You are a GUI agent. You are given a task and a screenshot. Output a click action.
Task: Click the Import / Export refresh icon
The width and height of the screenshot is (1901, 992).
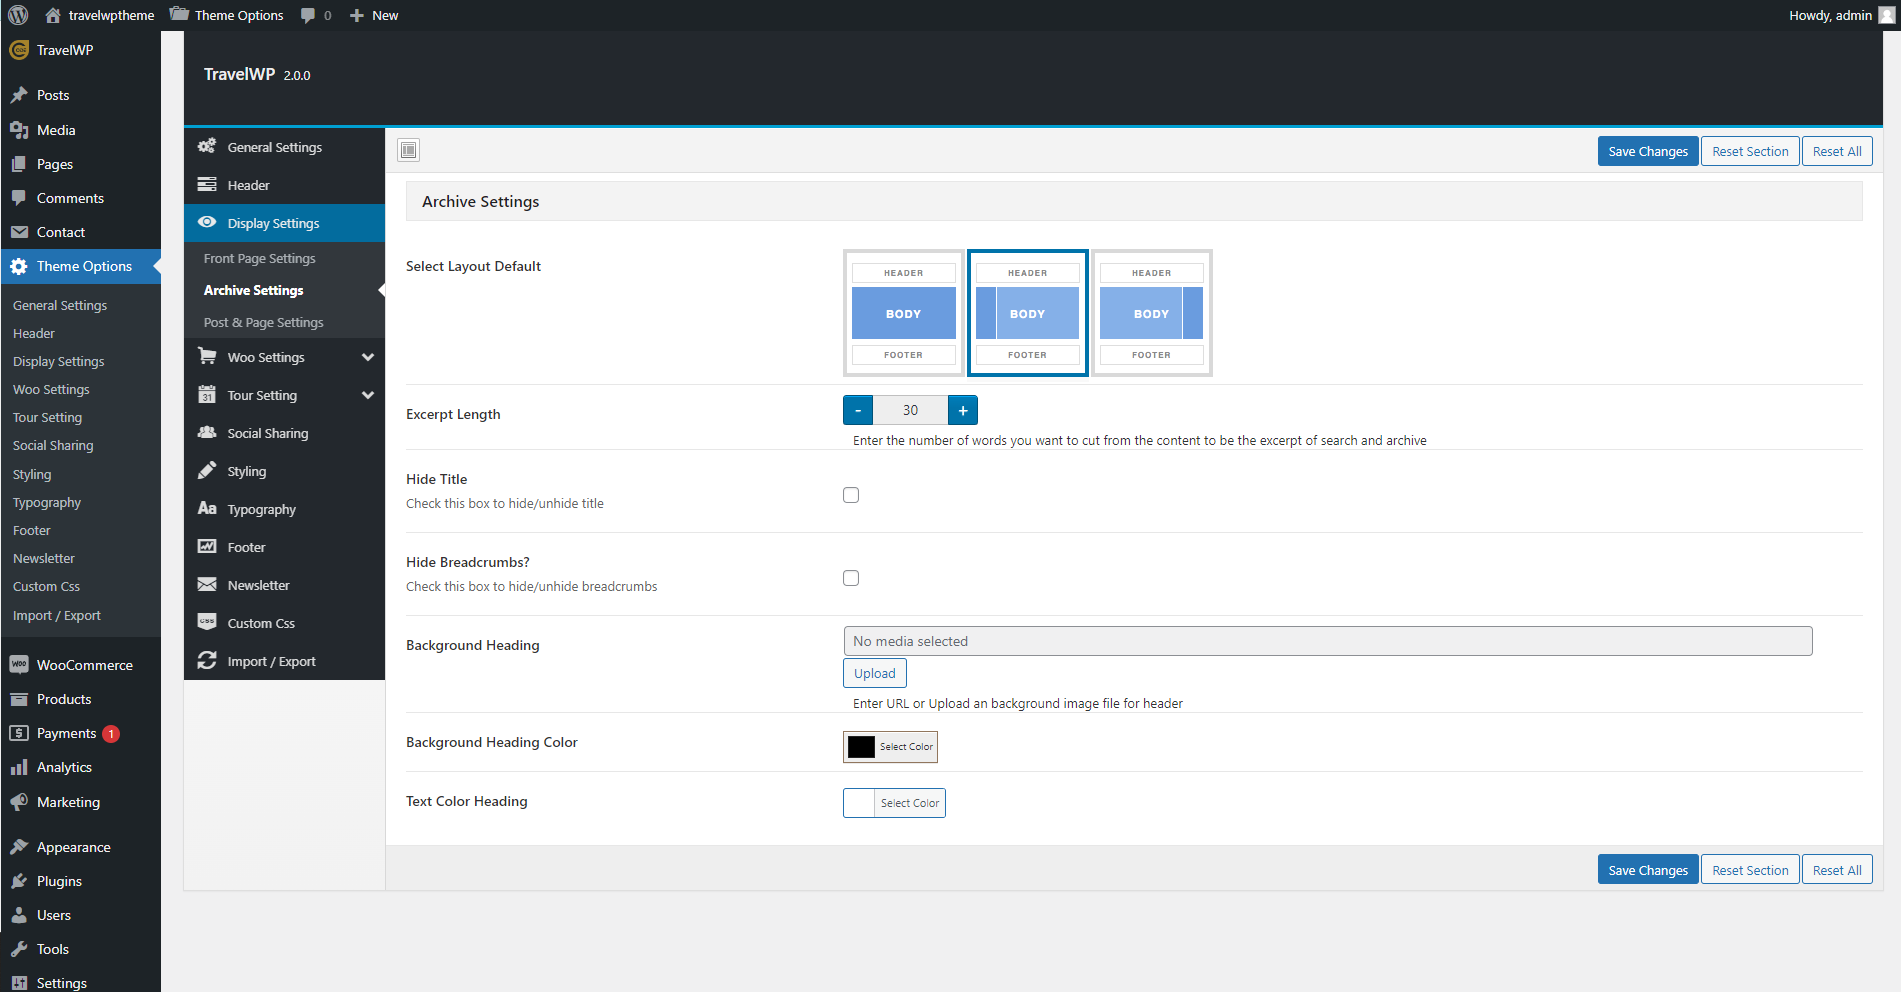(207, 660)
